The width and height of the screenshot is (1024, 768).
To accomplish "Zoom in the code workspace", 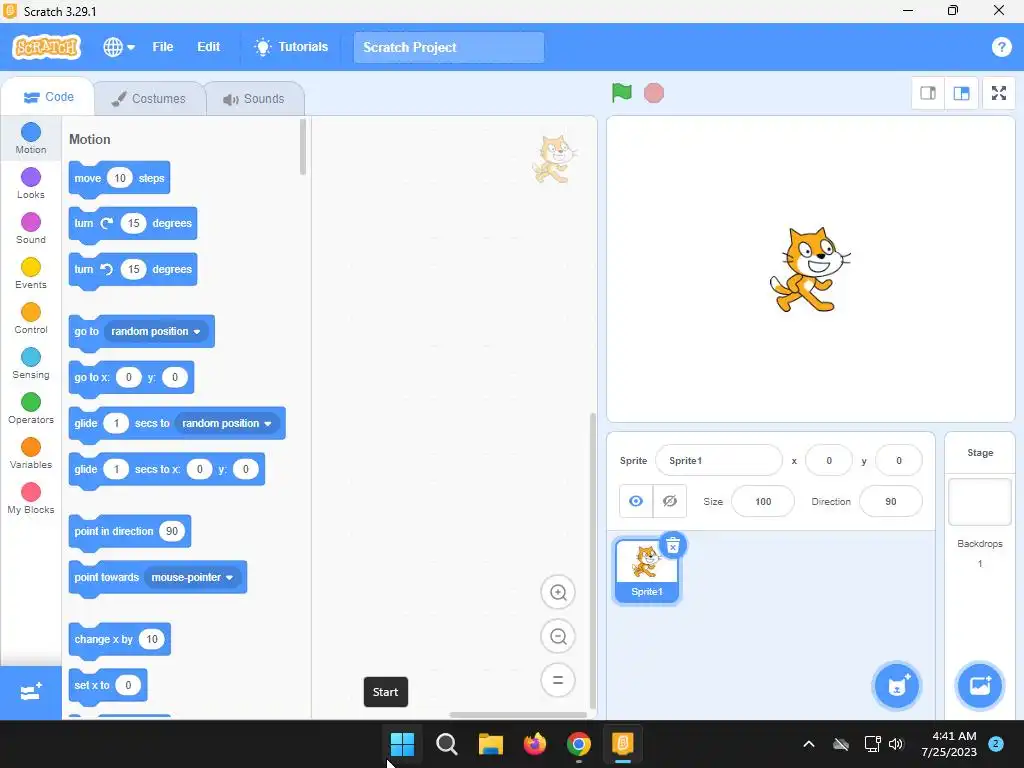I will pos(558,592).
